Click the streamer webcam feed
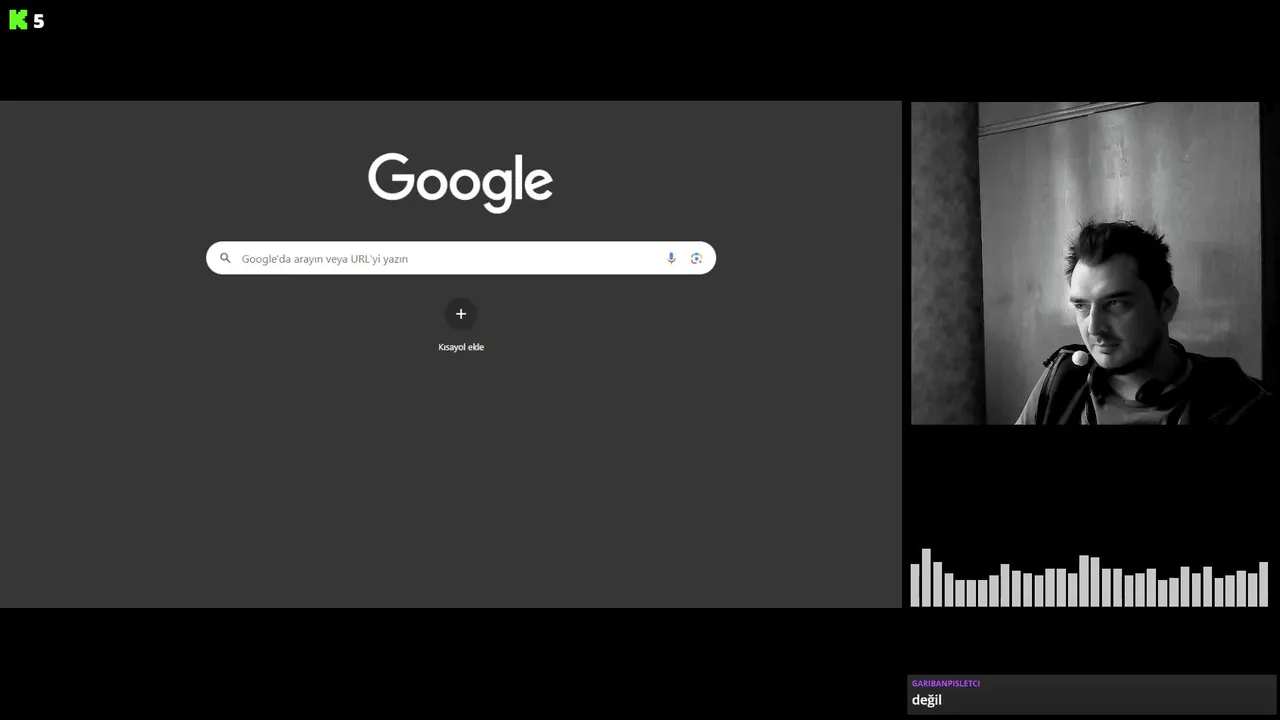 (1085, 263)
